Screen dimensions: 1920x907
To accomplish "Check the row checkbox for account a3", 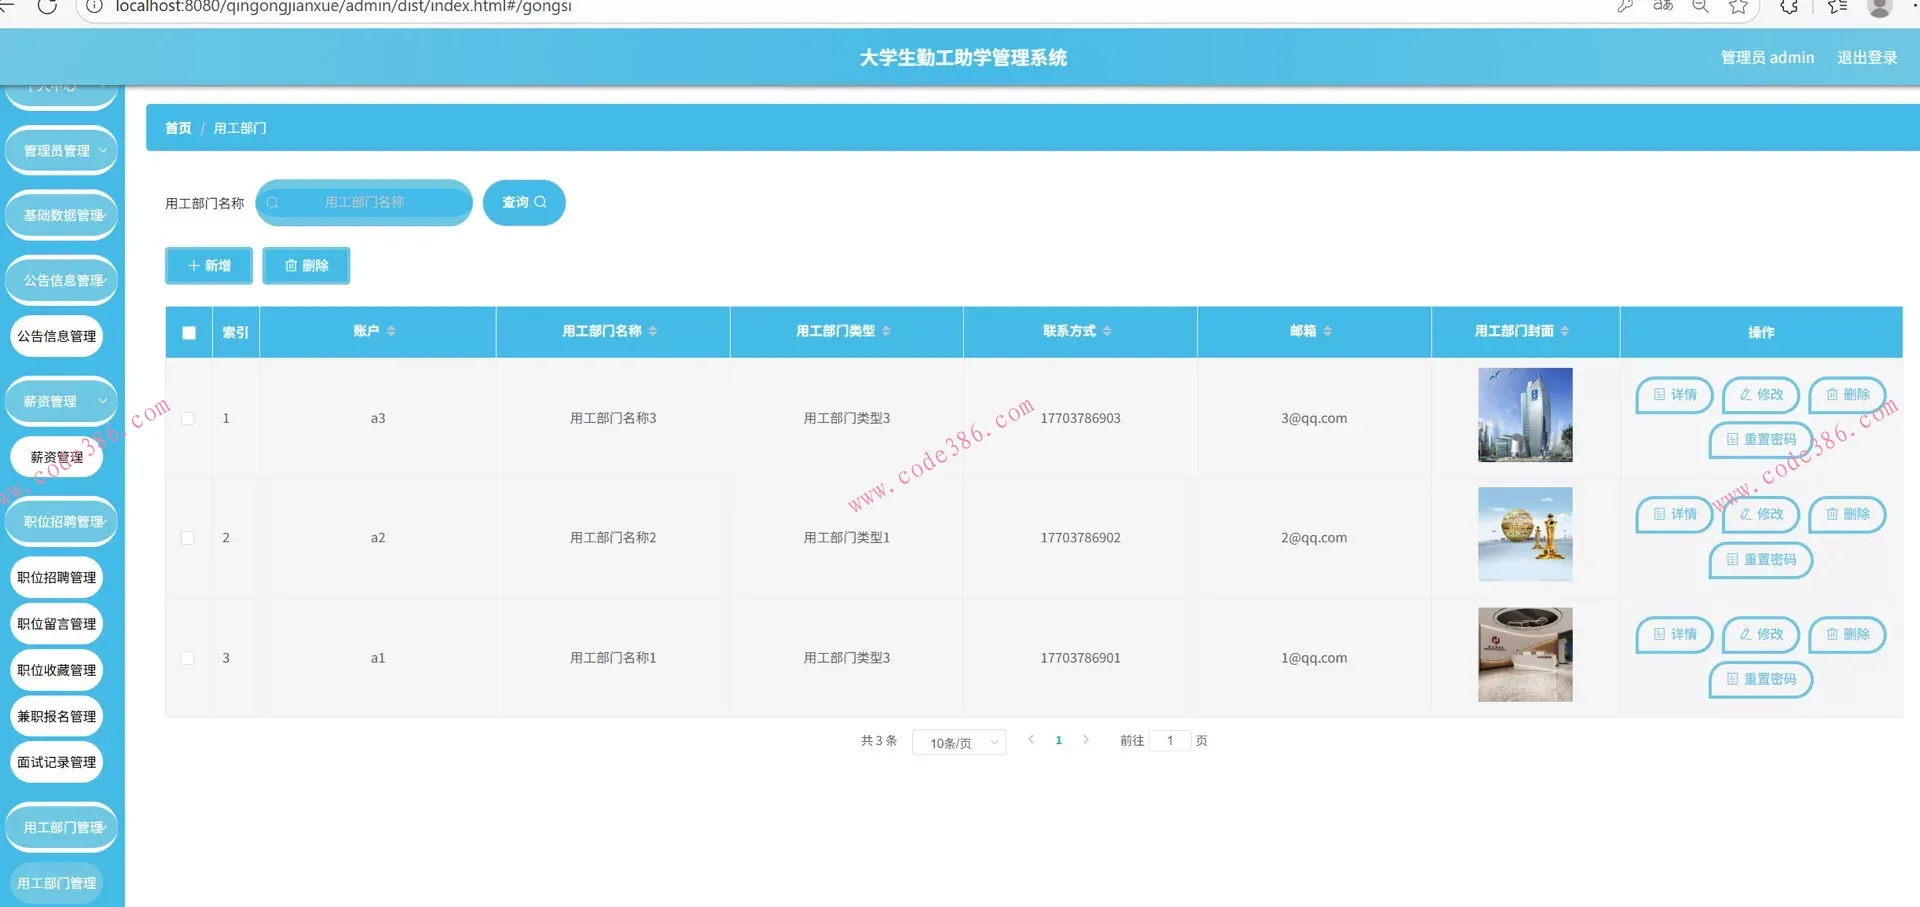I will tap(187, 418).
